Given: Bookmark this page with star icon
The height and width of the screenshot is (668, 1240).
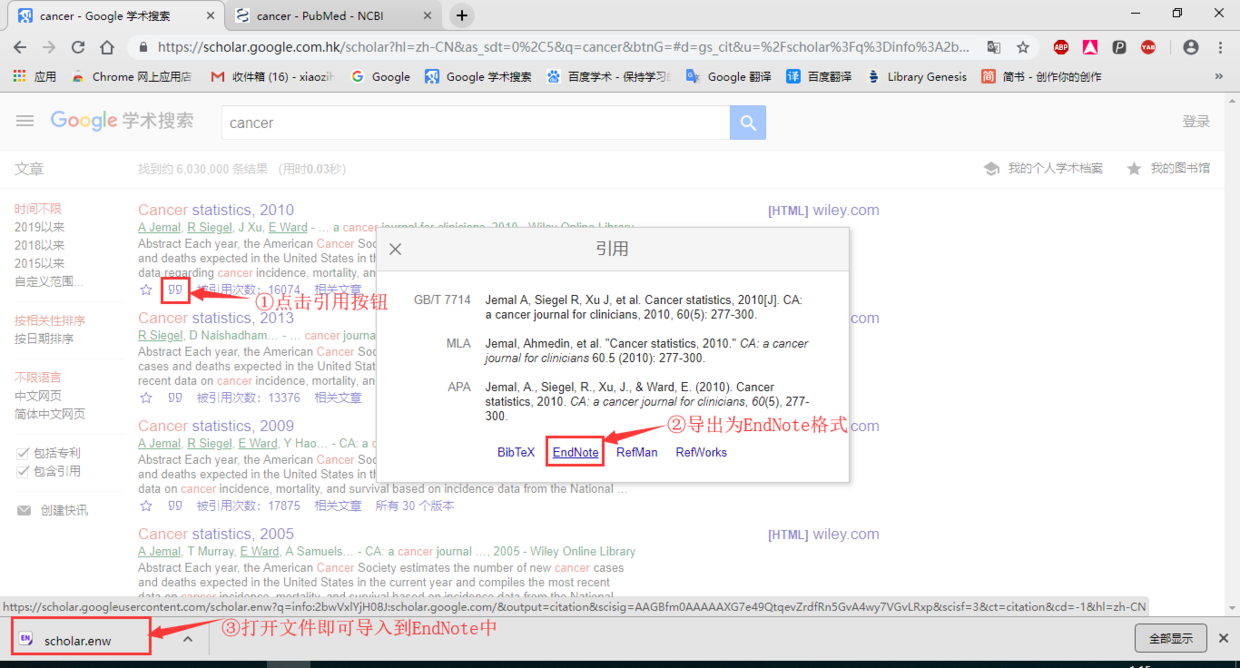Looking at the screenshot, I should coord(1023,47).
